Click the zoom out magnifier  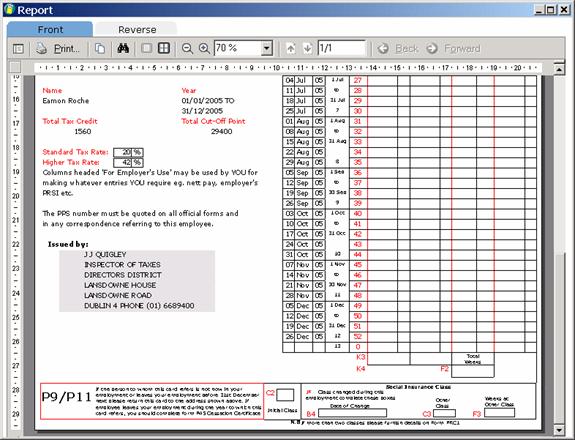tap(187, 48)
